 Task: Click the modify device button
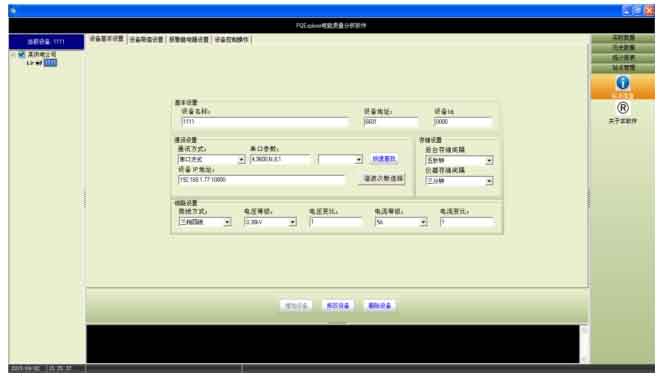pos(338,306)
